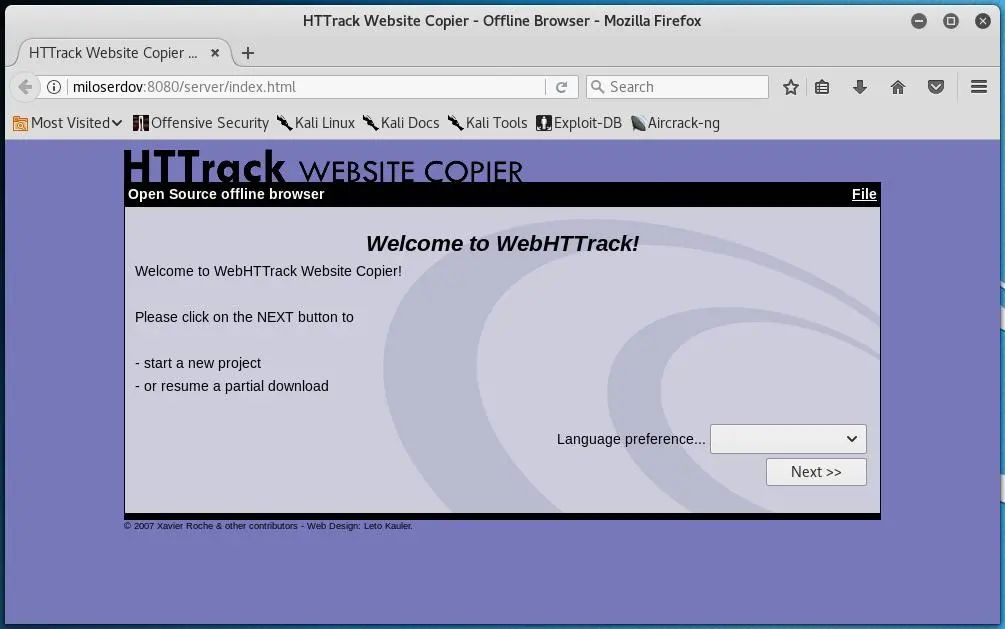Maximize the Firefox window

[951, 21]
